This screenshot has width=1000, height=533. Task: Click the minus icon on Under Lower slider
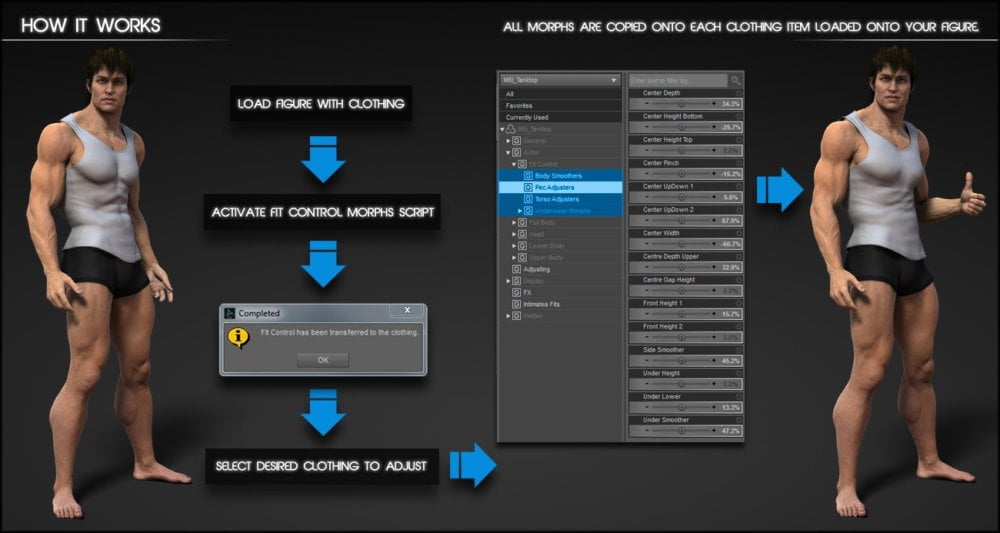coord(647,407)
